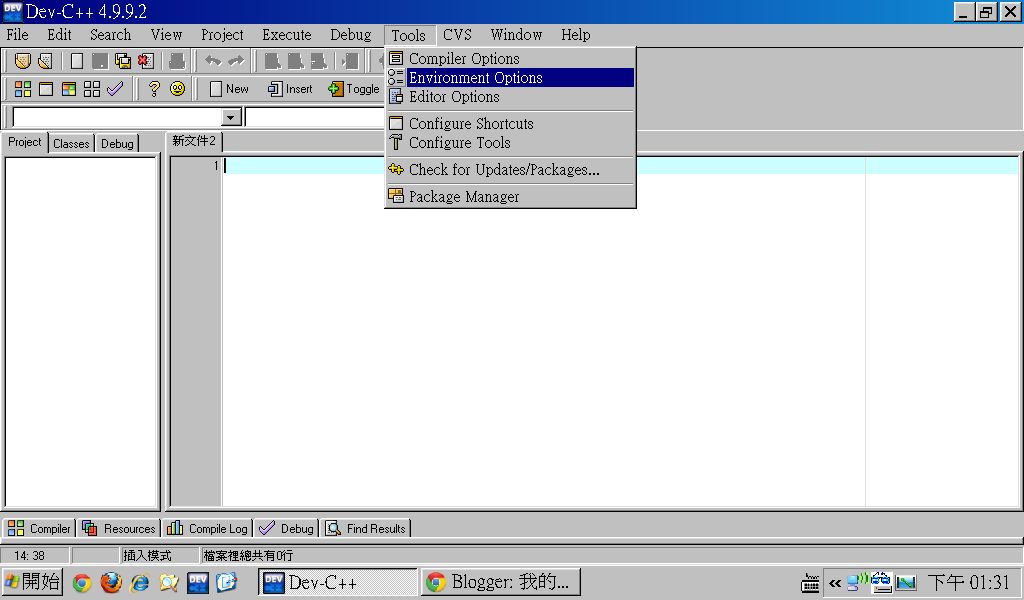Select the 新文件2 editor tab
The image size is (1024, 600).
click(x=194, y=141)
